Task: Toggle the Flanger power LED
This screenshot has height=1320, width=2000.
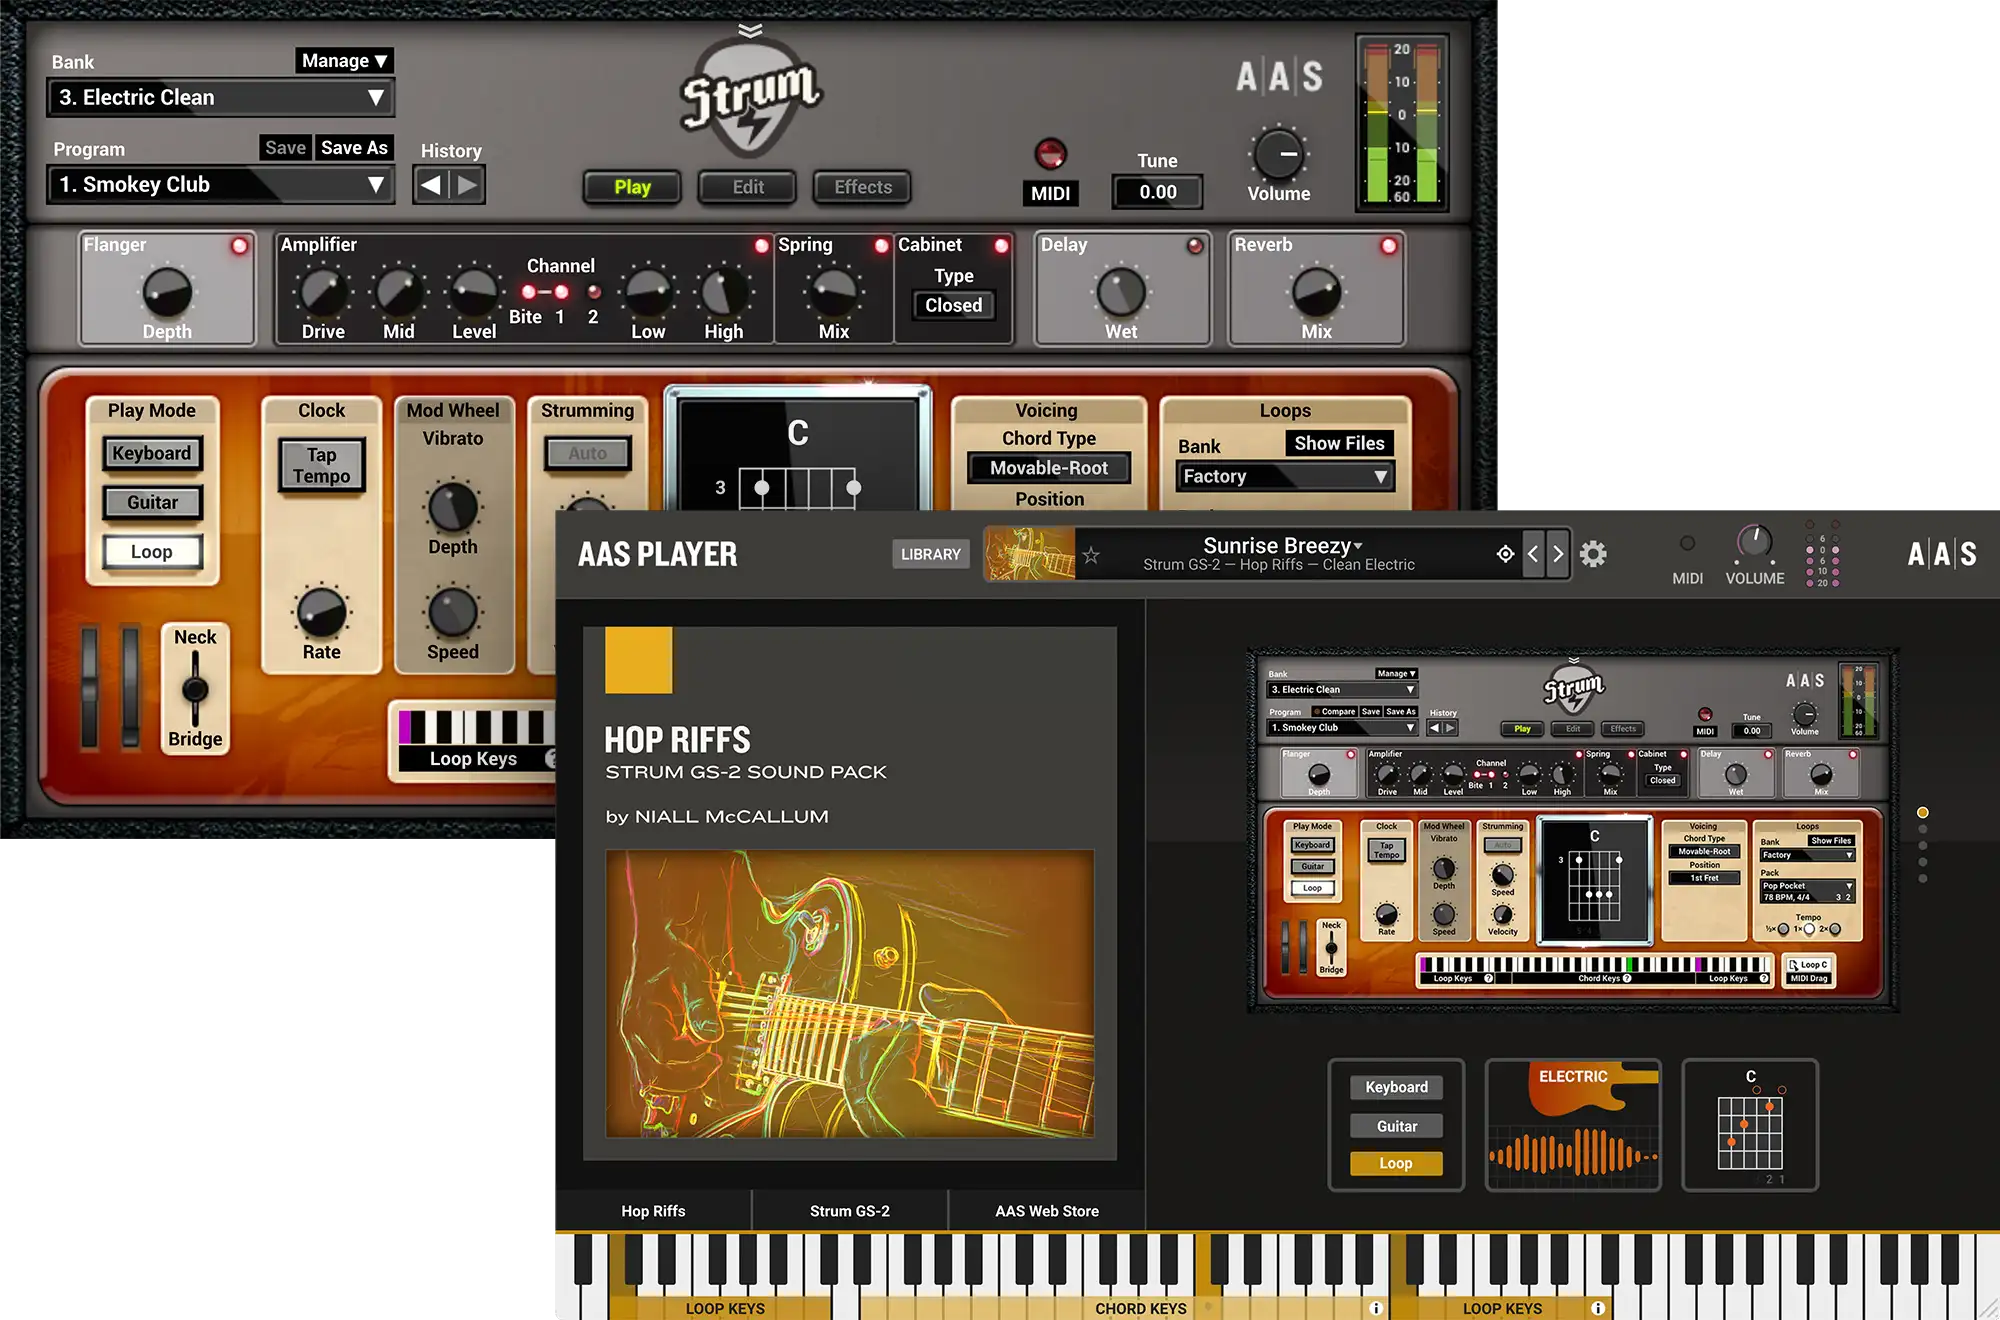Action: 240,246
